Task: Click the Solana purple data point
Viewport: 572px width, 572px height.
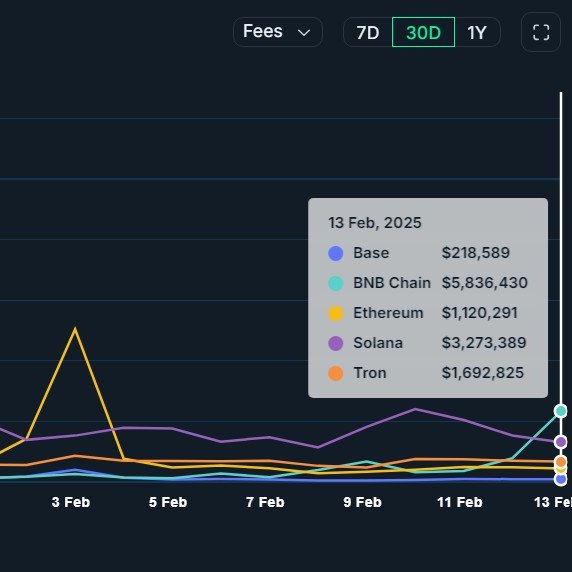Action: 561,442
